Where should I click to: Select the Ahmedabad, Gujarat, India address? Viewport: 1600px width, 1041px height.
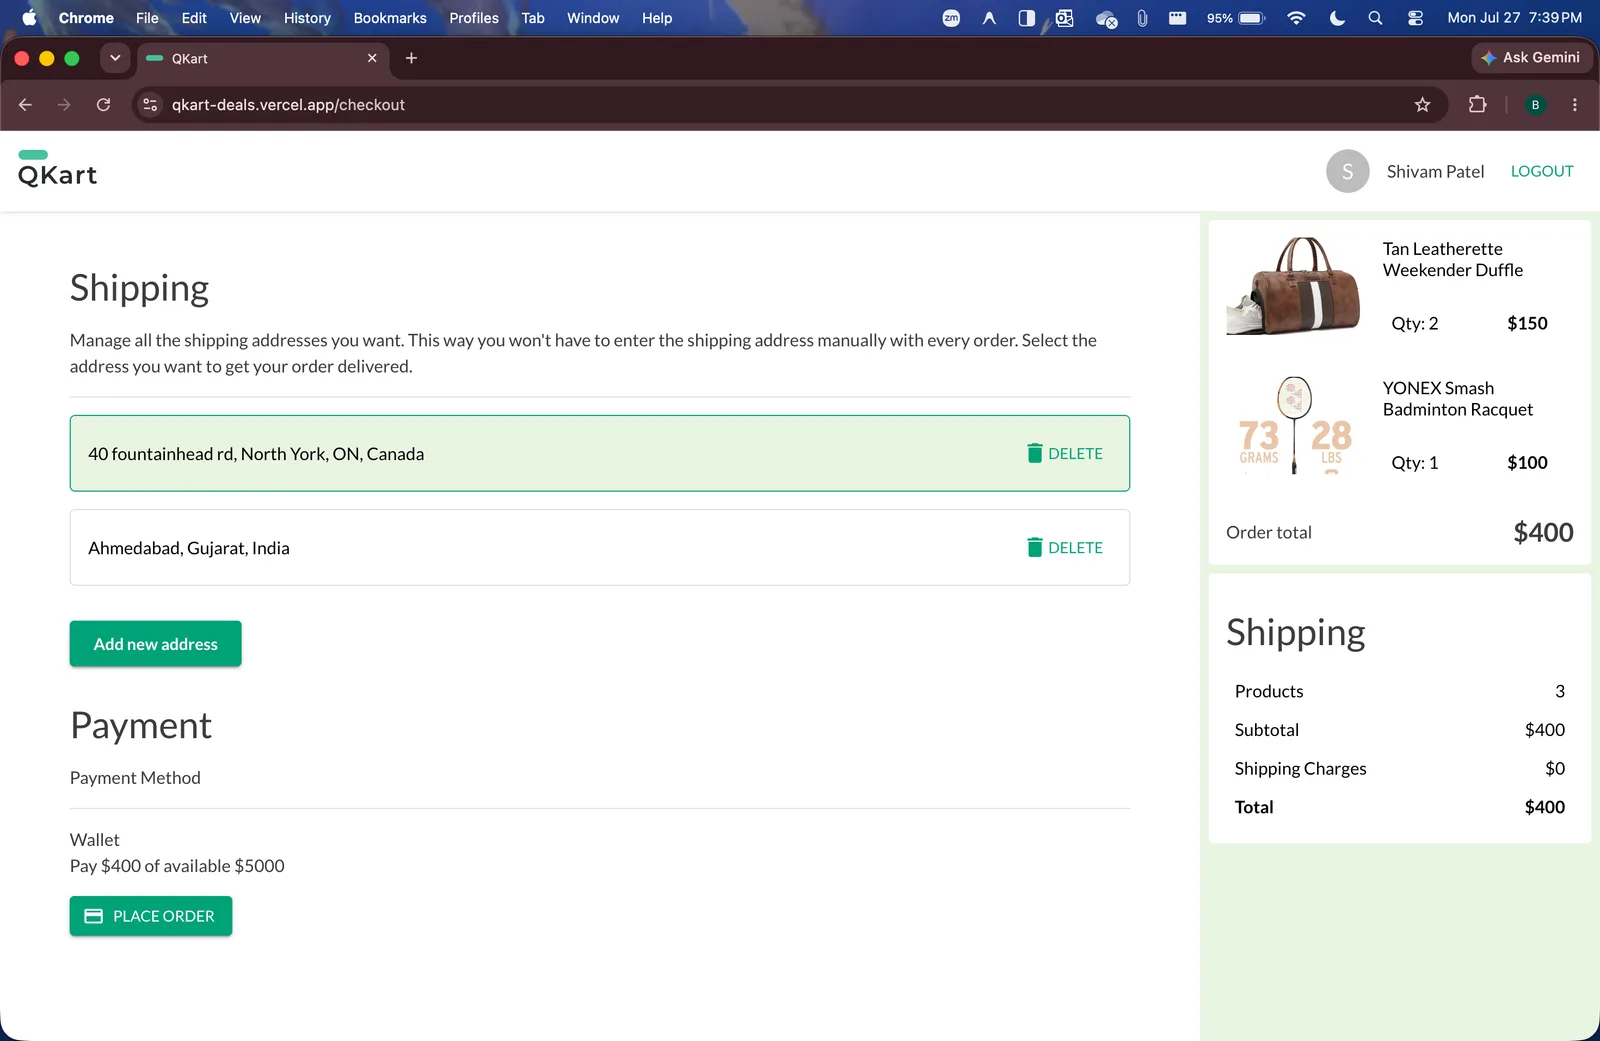tap(600, 547)
